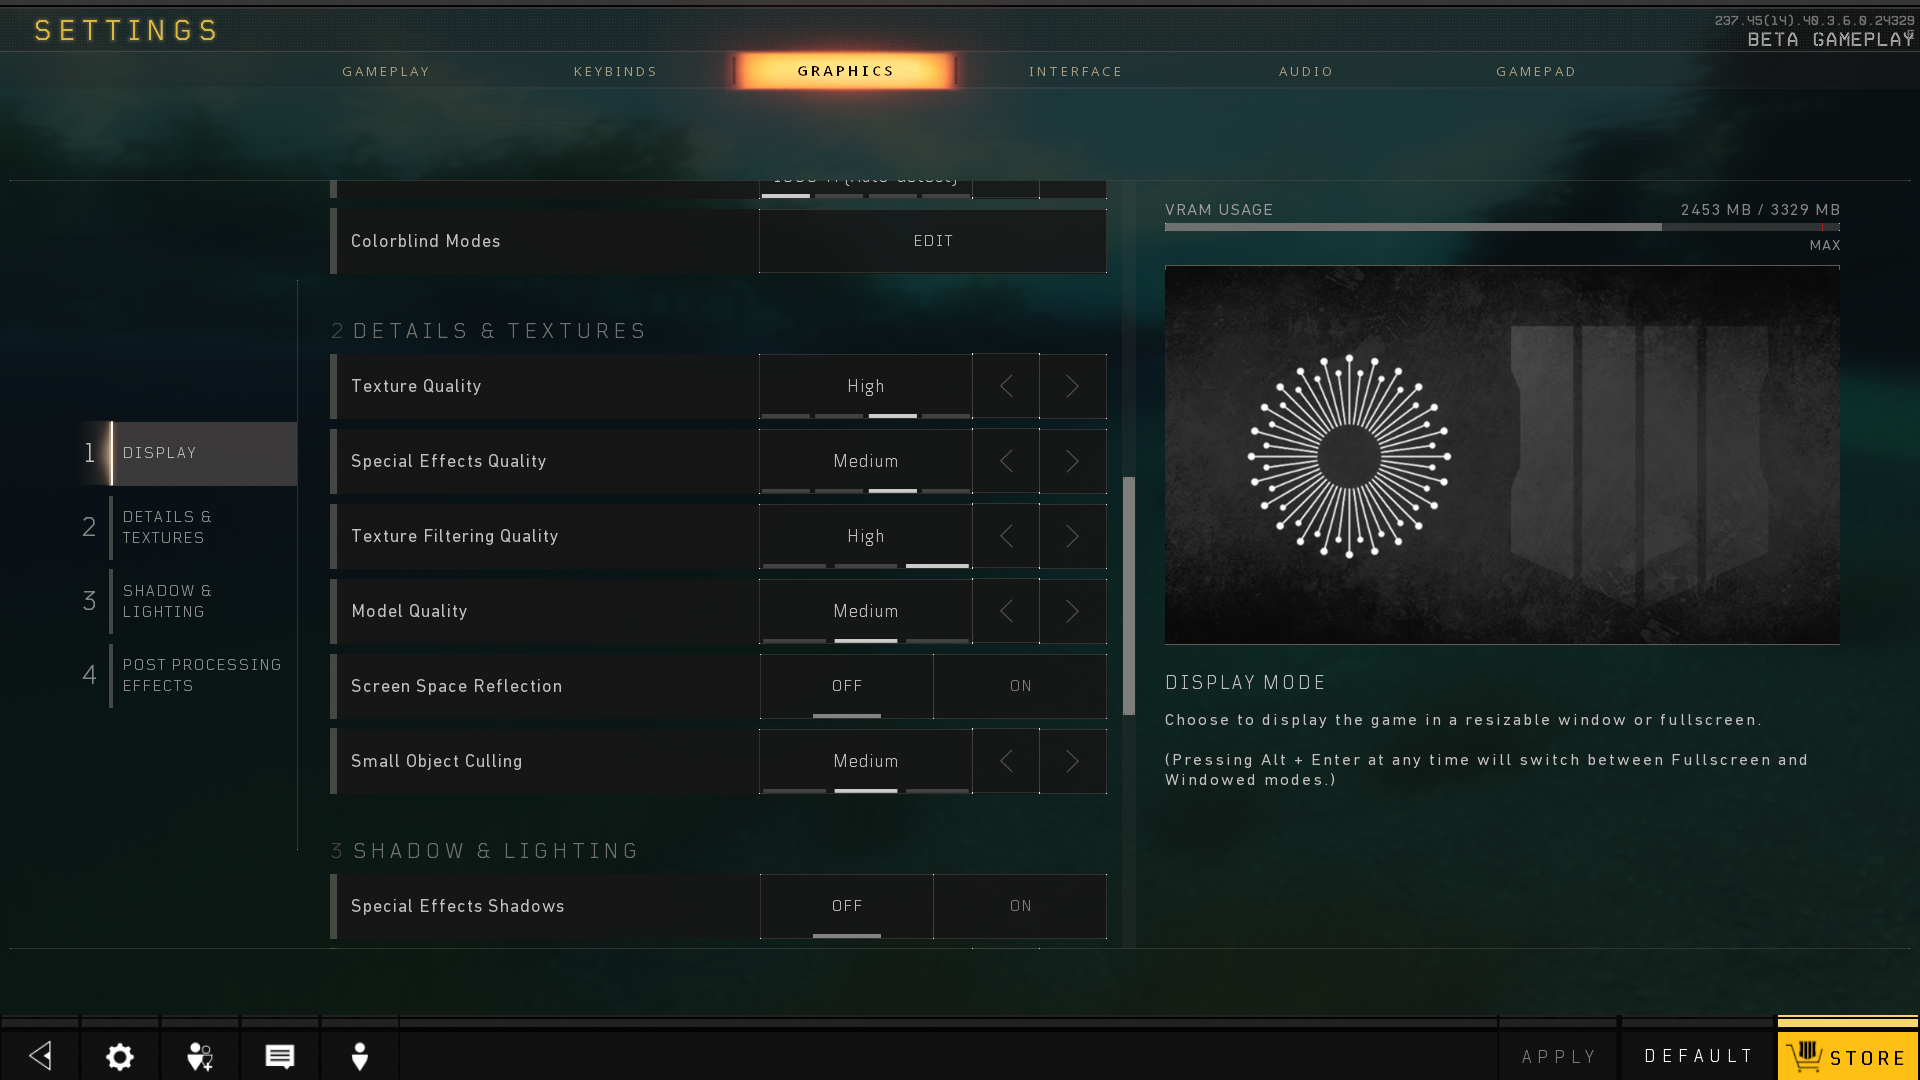The width and height of the screenshot is (1920, 1080).
Task: Enable Special Effects Shadows ON option
Action: [x=1020, y=906]
